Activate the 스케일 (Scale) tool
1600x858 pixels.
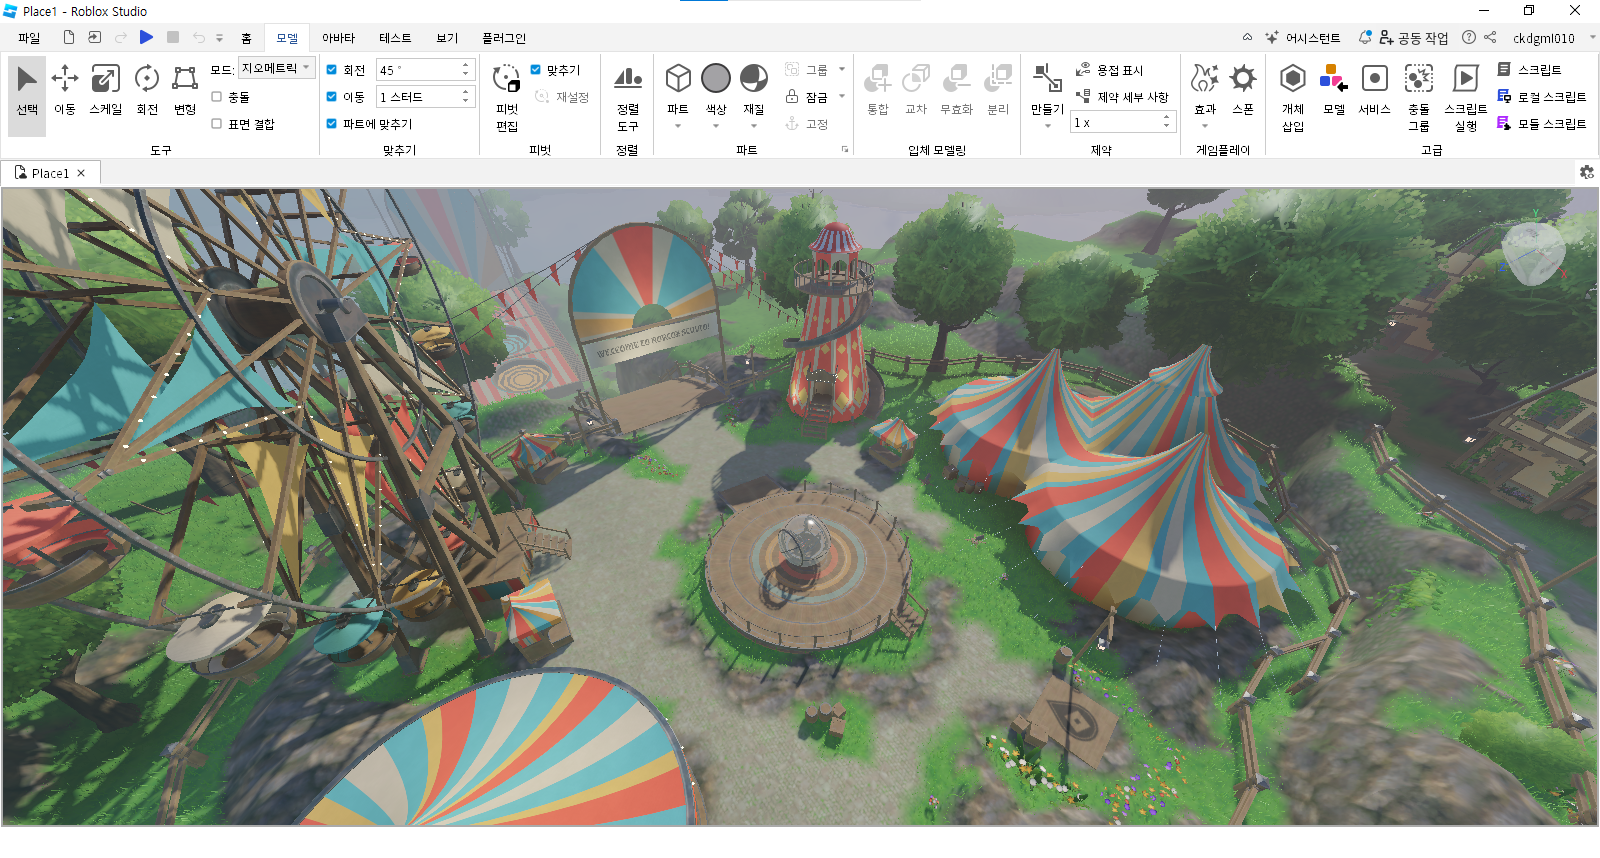point(105,91)
